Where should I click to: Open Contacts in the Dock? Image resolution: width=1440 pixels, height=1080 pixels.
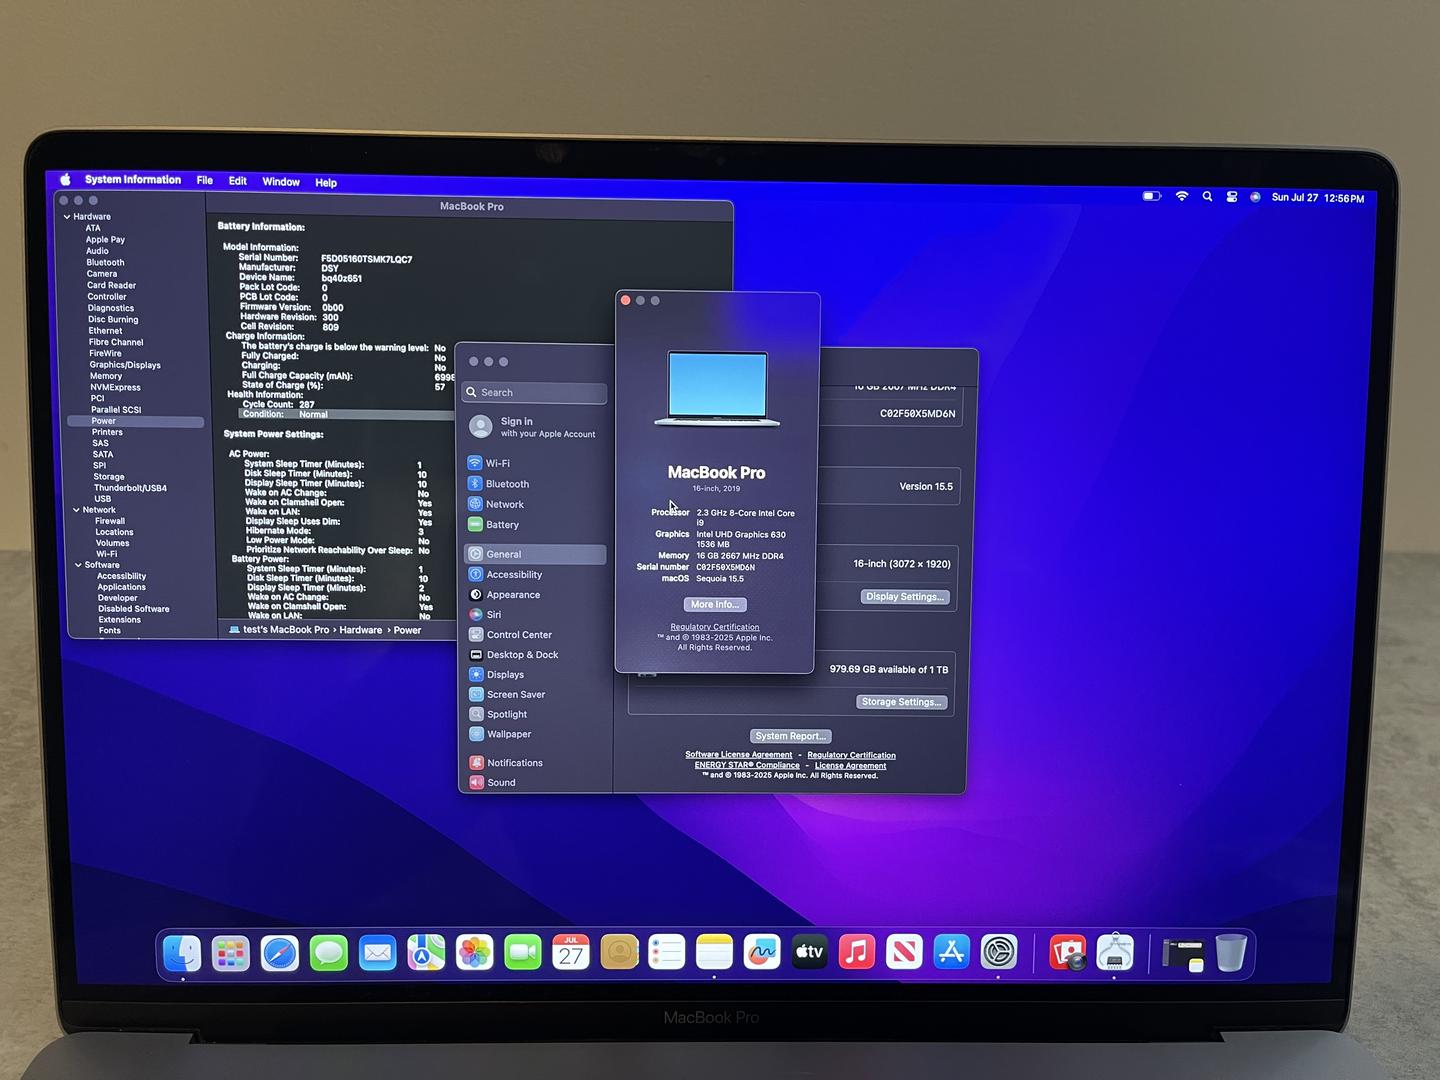619,953
